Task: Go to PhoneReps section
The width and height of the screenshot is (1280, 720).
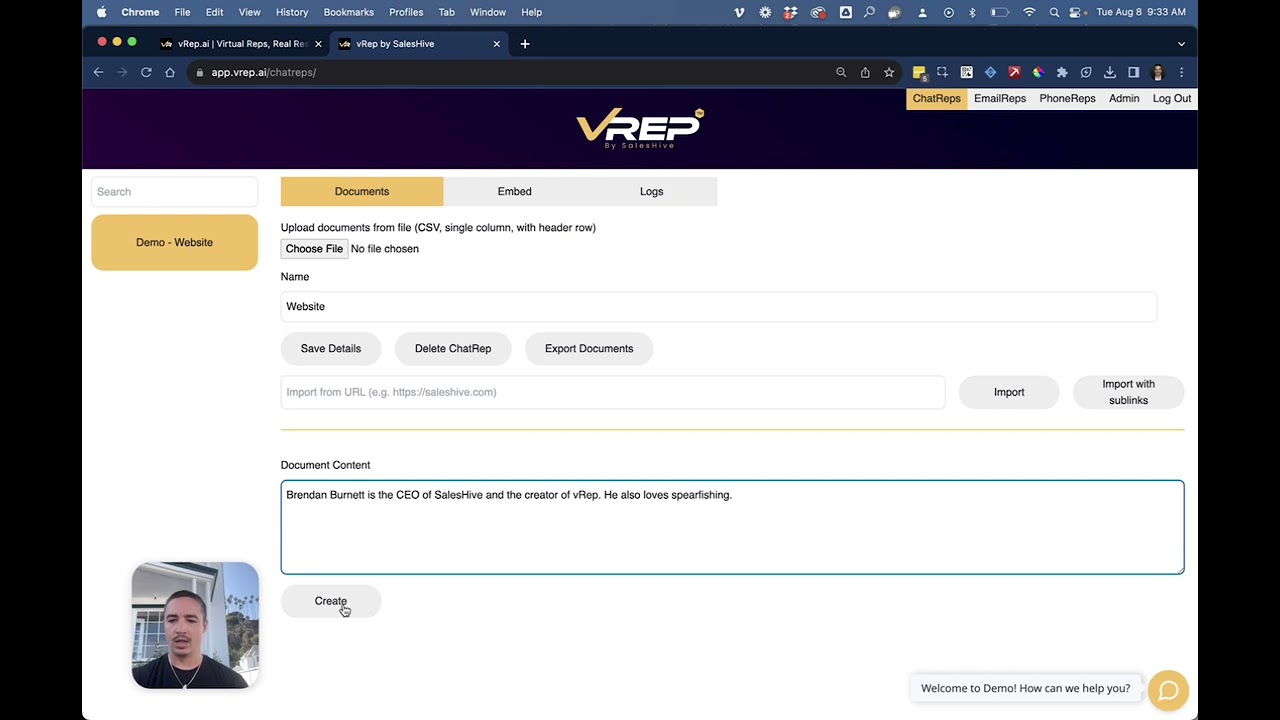Action: click(1067, 98)
